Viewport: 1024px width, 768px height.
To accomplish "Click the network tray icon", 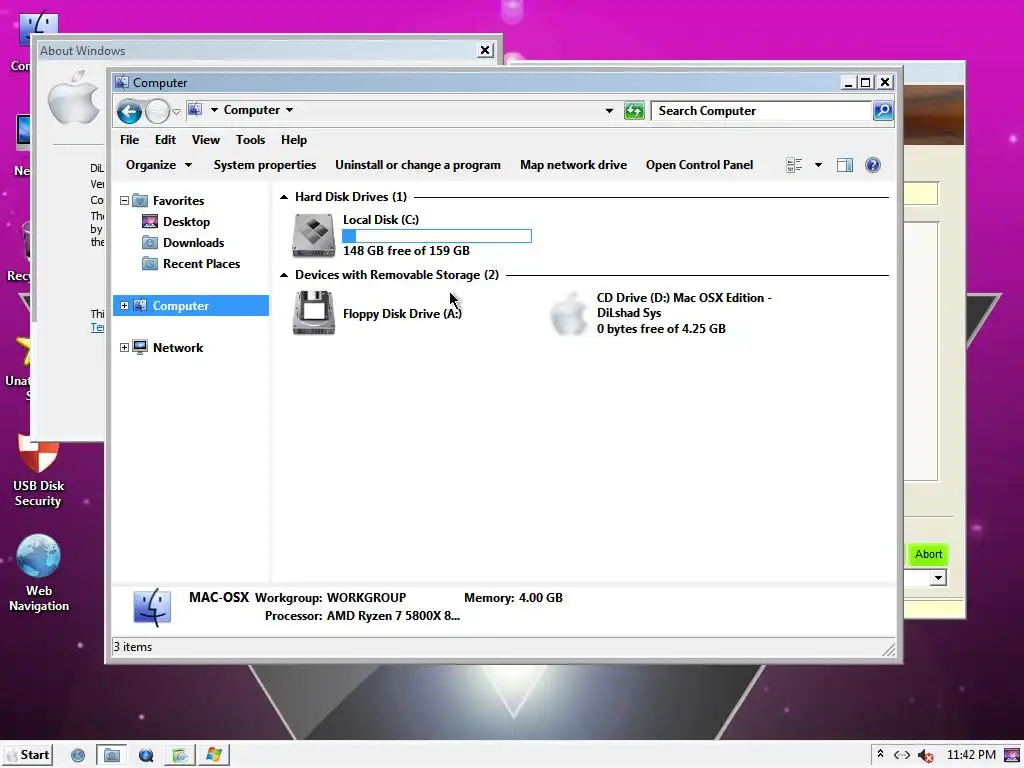I will click(x=902, y=755).
